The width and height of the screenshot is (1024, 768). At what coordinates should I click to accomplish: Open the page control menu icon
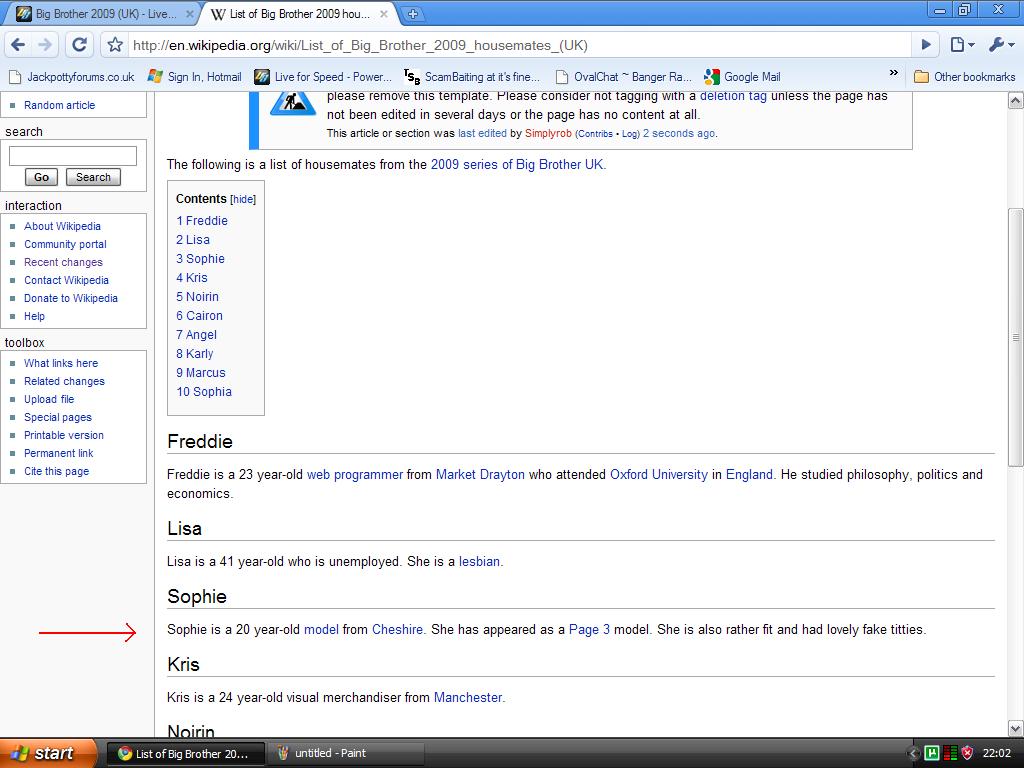pyautogui.click(x=962, y=44)
